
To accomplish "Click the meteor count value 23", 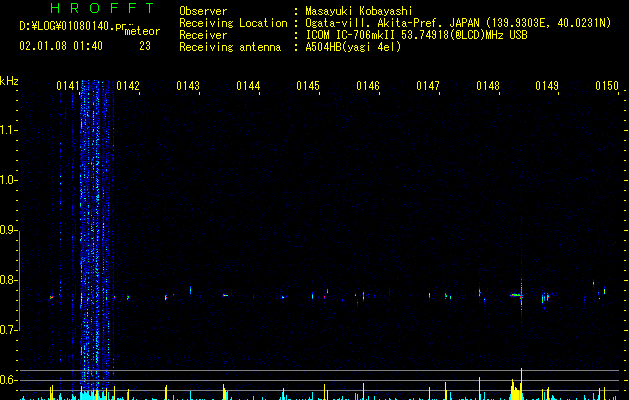I will point(145,46).
